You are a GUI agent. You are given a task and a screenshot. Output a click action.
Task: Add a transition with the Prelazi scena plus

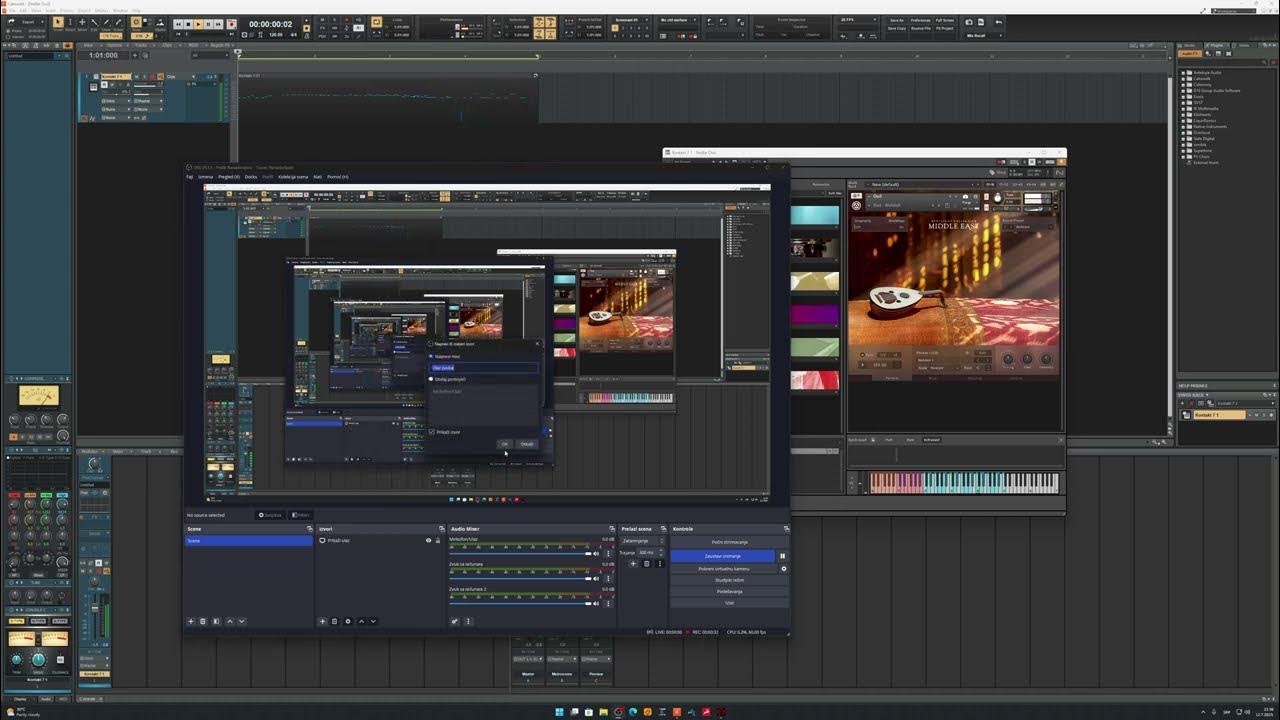point(633,563)
